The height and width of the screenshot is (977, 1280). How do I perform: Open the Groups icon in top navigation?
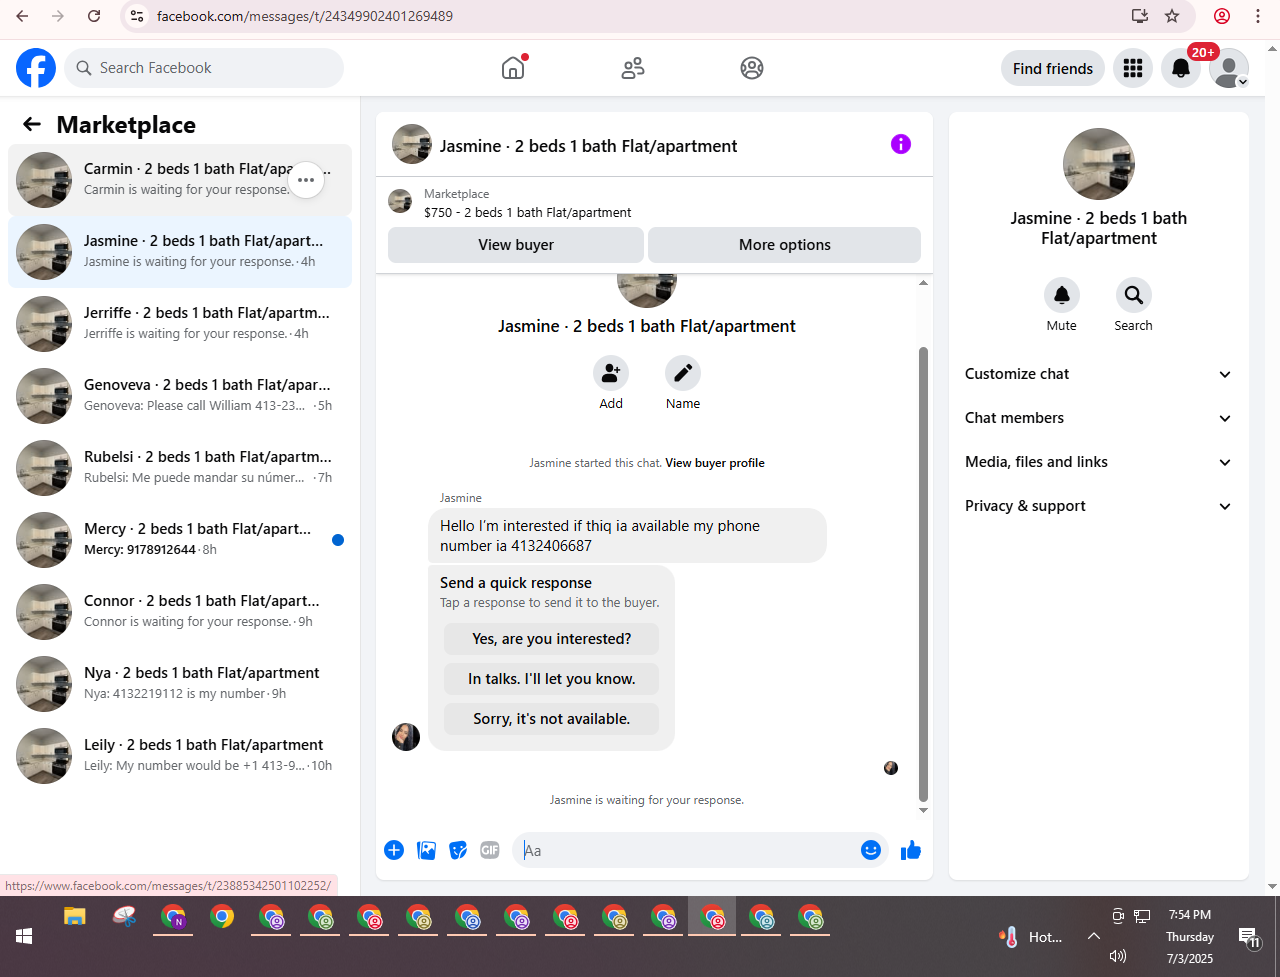tap(752, 68)
